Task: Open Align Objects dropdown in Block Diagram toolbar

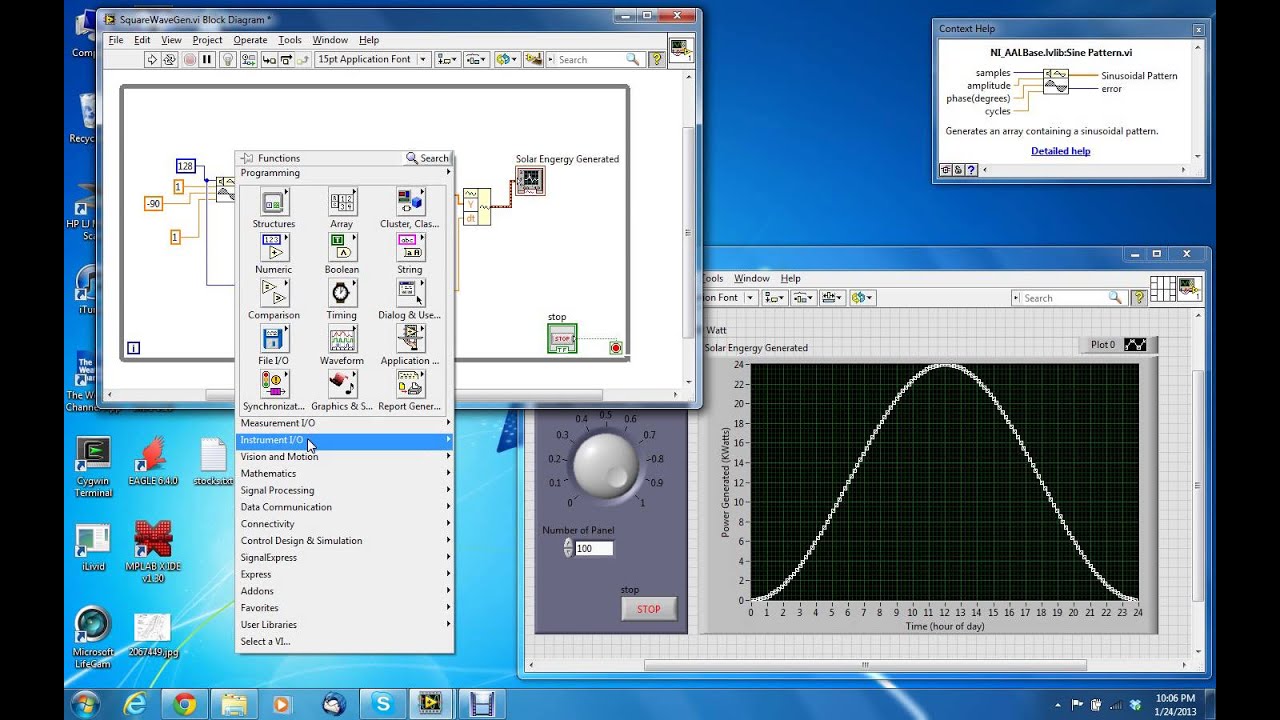Action: (448, 59)
